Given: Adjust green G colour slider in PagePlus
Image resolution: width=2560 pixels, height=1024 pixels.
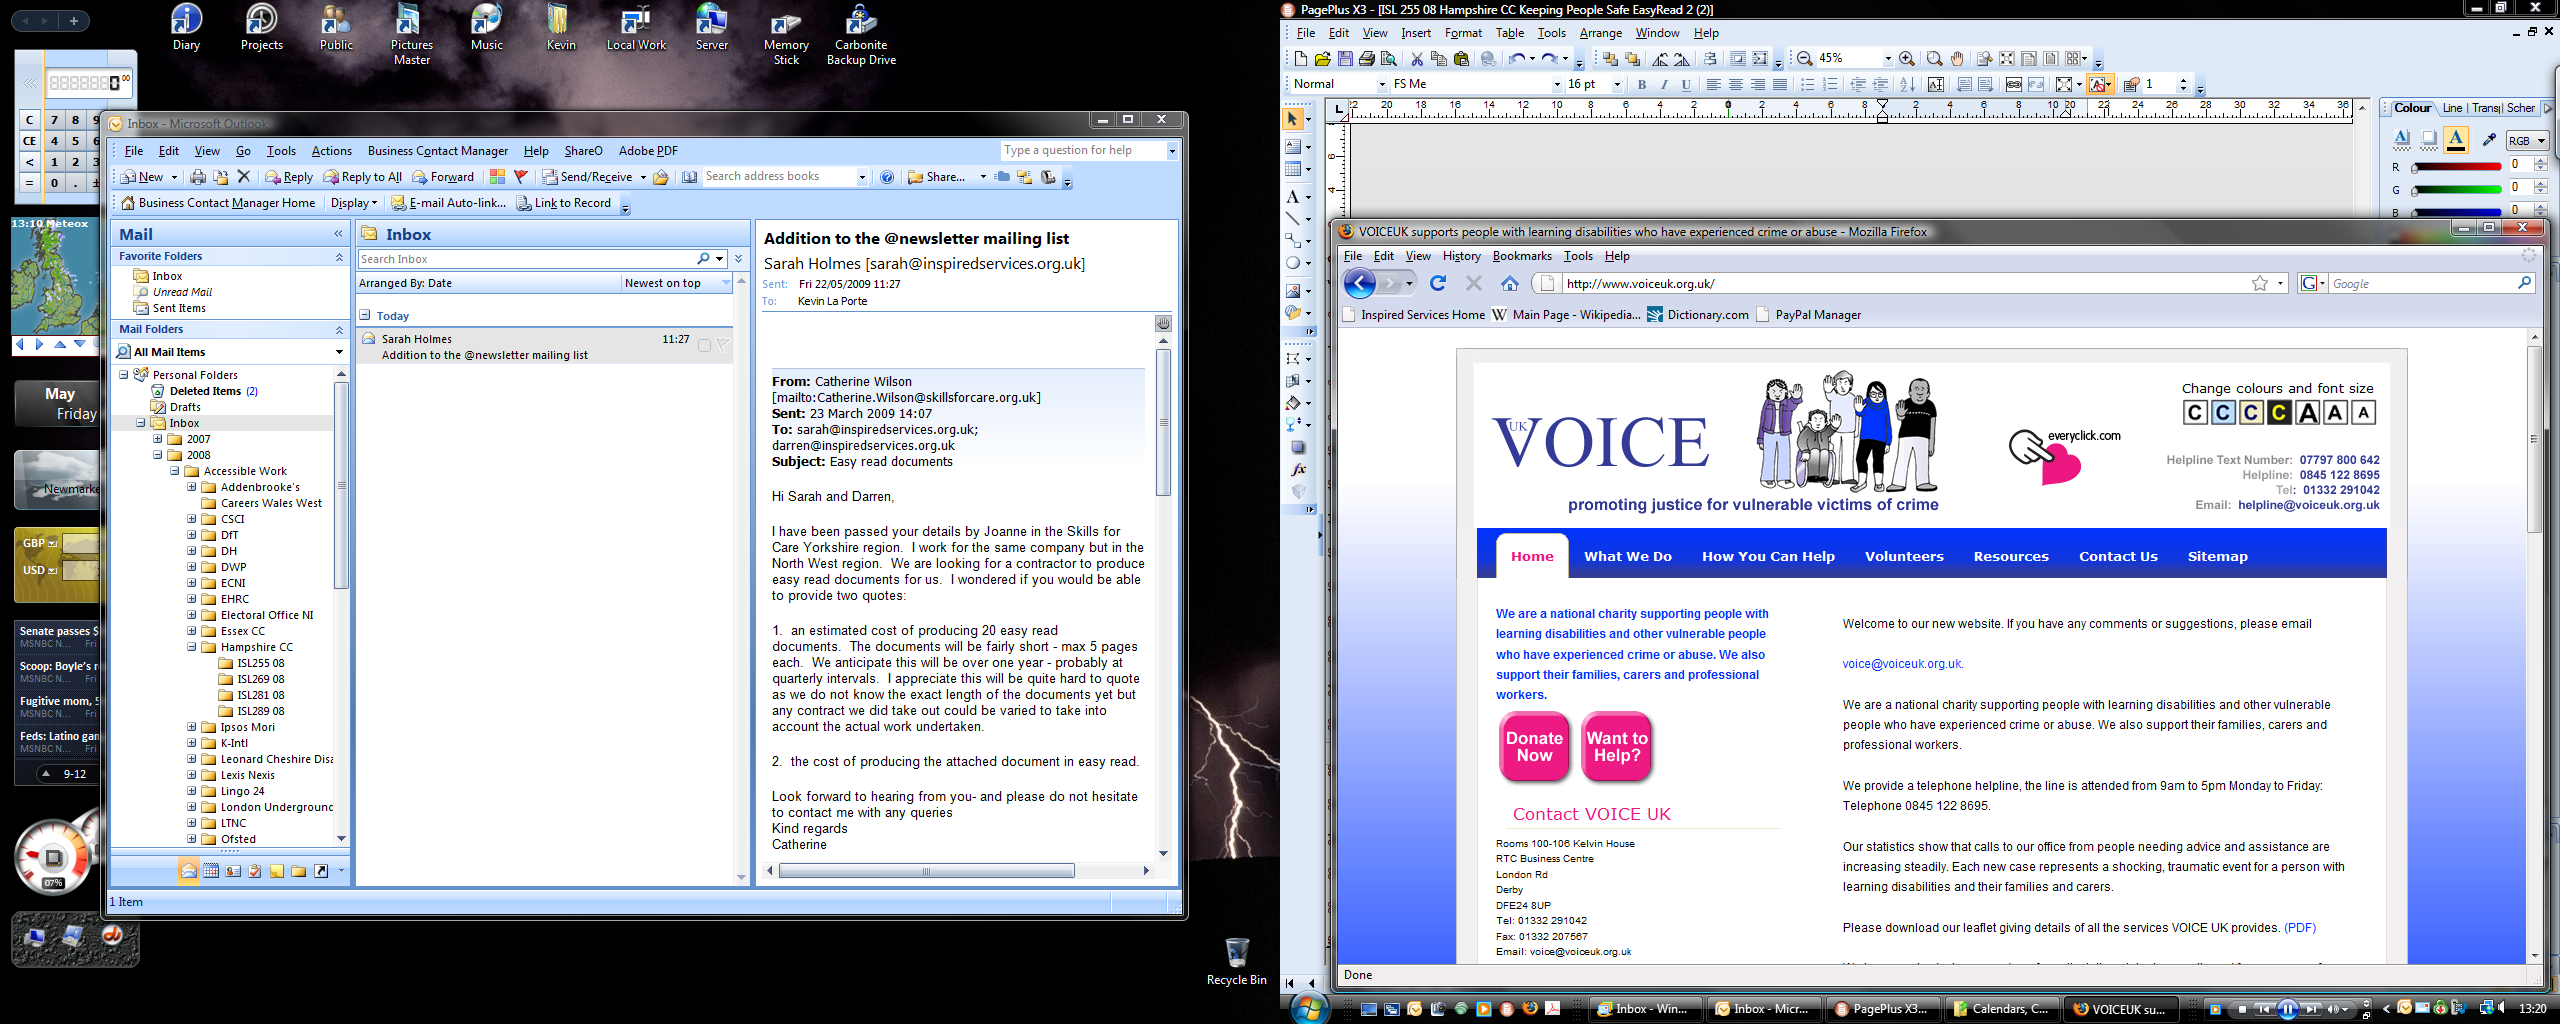Looking at the screenshot, I should (x=2455, y=189).
